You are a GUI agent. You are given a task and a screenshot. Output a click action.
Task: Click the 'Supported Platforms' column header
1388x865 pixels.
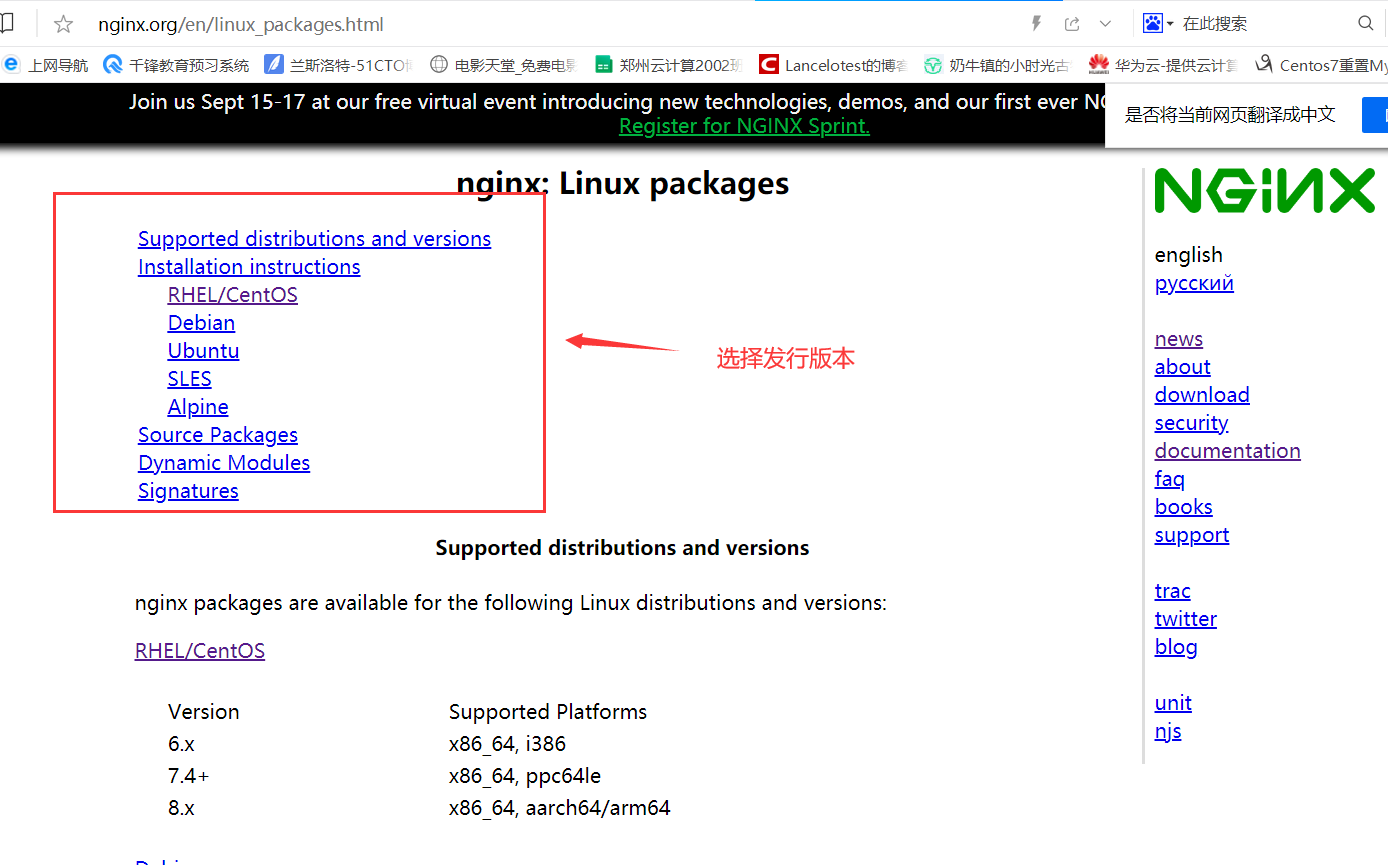[x=548, y=712]
